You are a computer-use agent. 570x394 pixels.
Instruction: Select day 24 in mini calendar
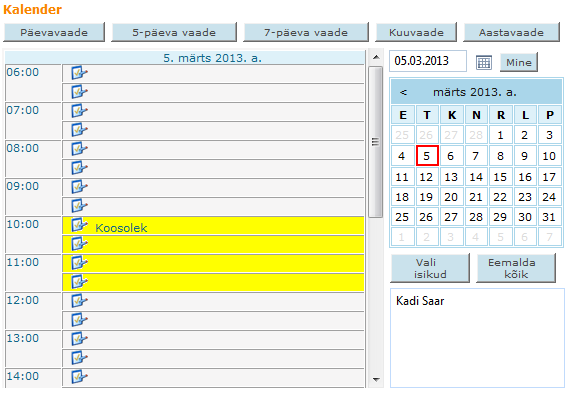point(549,197)
